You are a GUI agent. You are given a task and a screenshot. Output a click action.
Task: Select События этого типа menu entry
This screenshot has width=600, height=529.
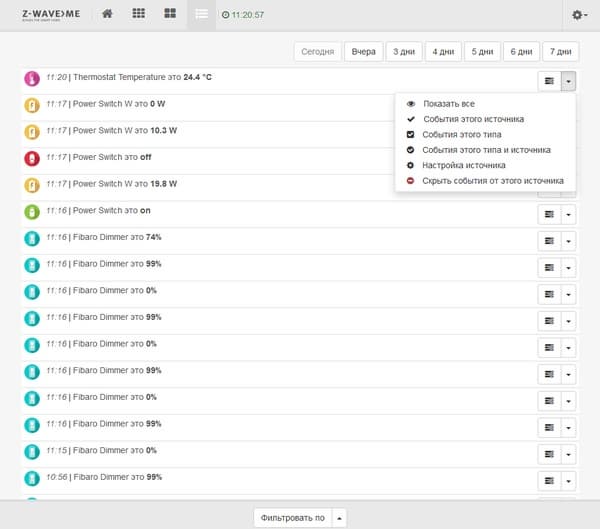tap(485, 134)
